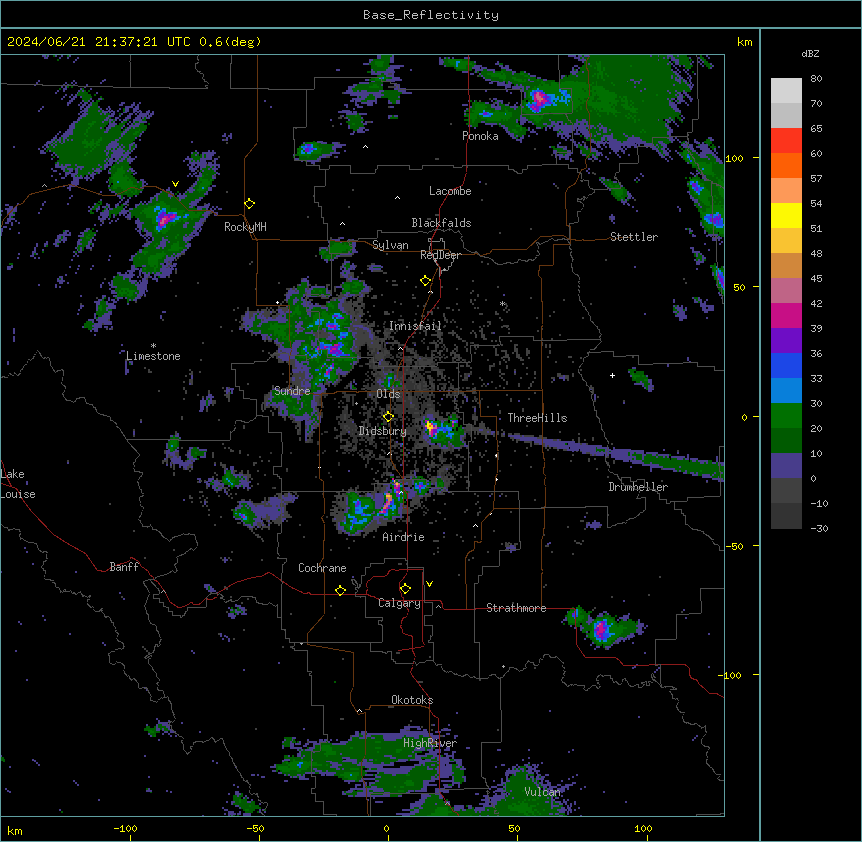Click the yellow diamond marker above Didsbury
This screenshot has width=862, height=842.
coord(388,417)
